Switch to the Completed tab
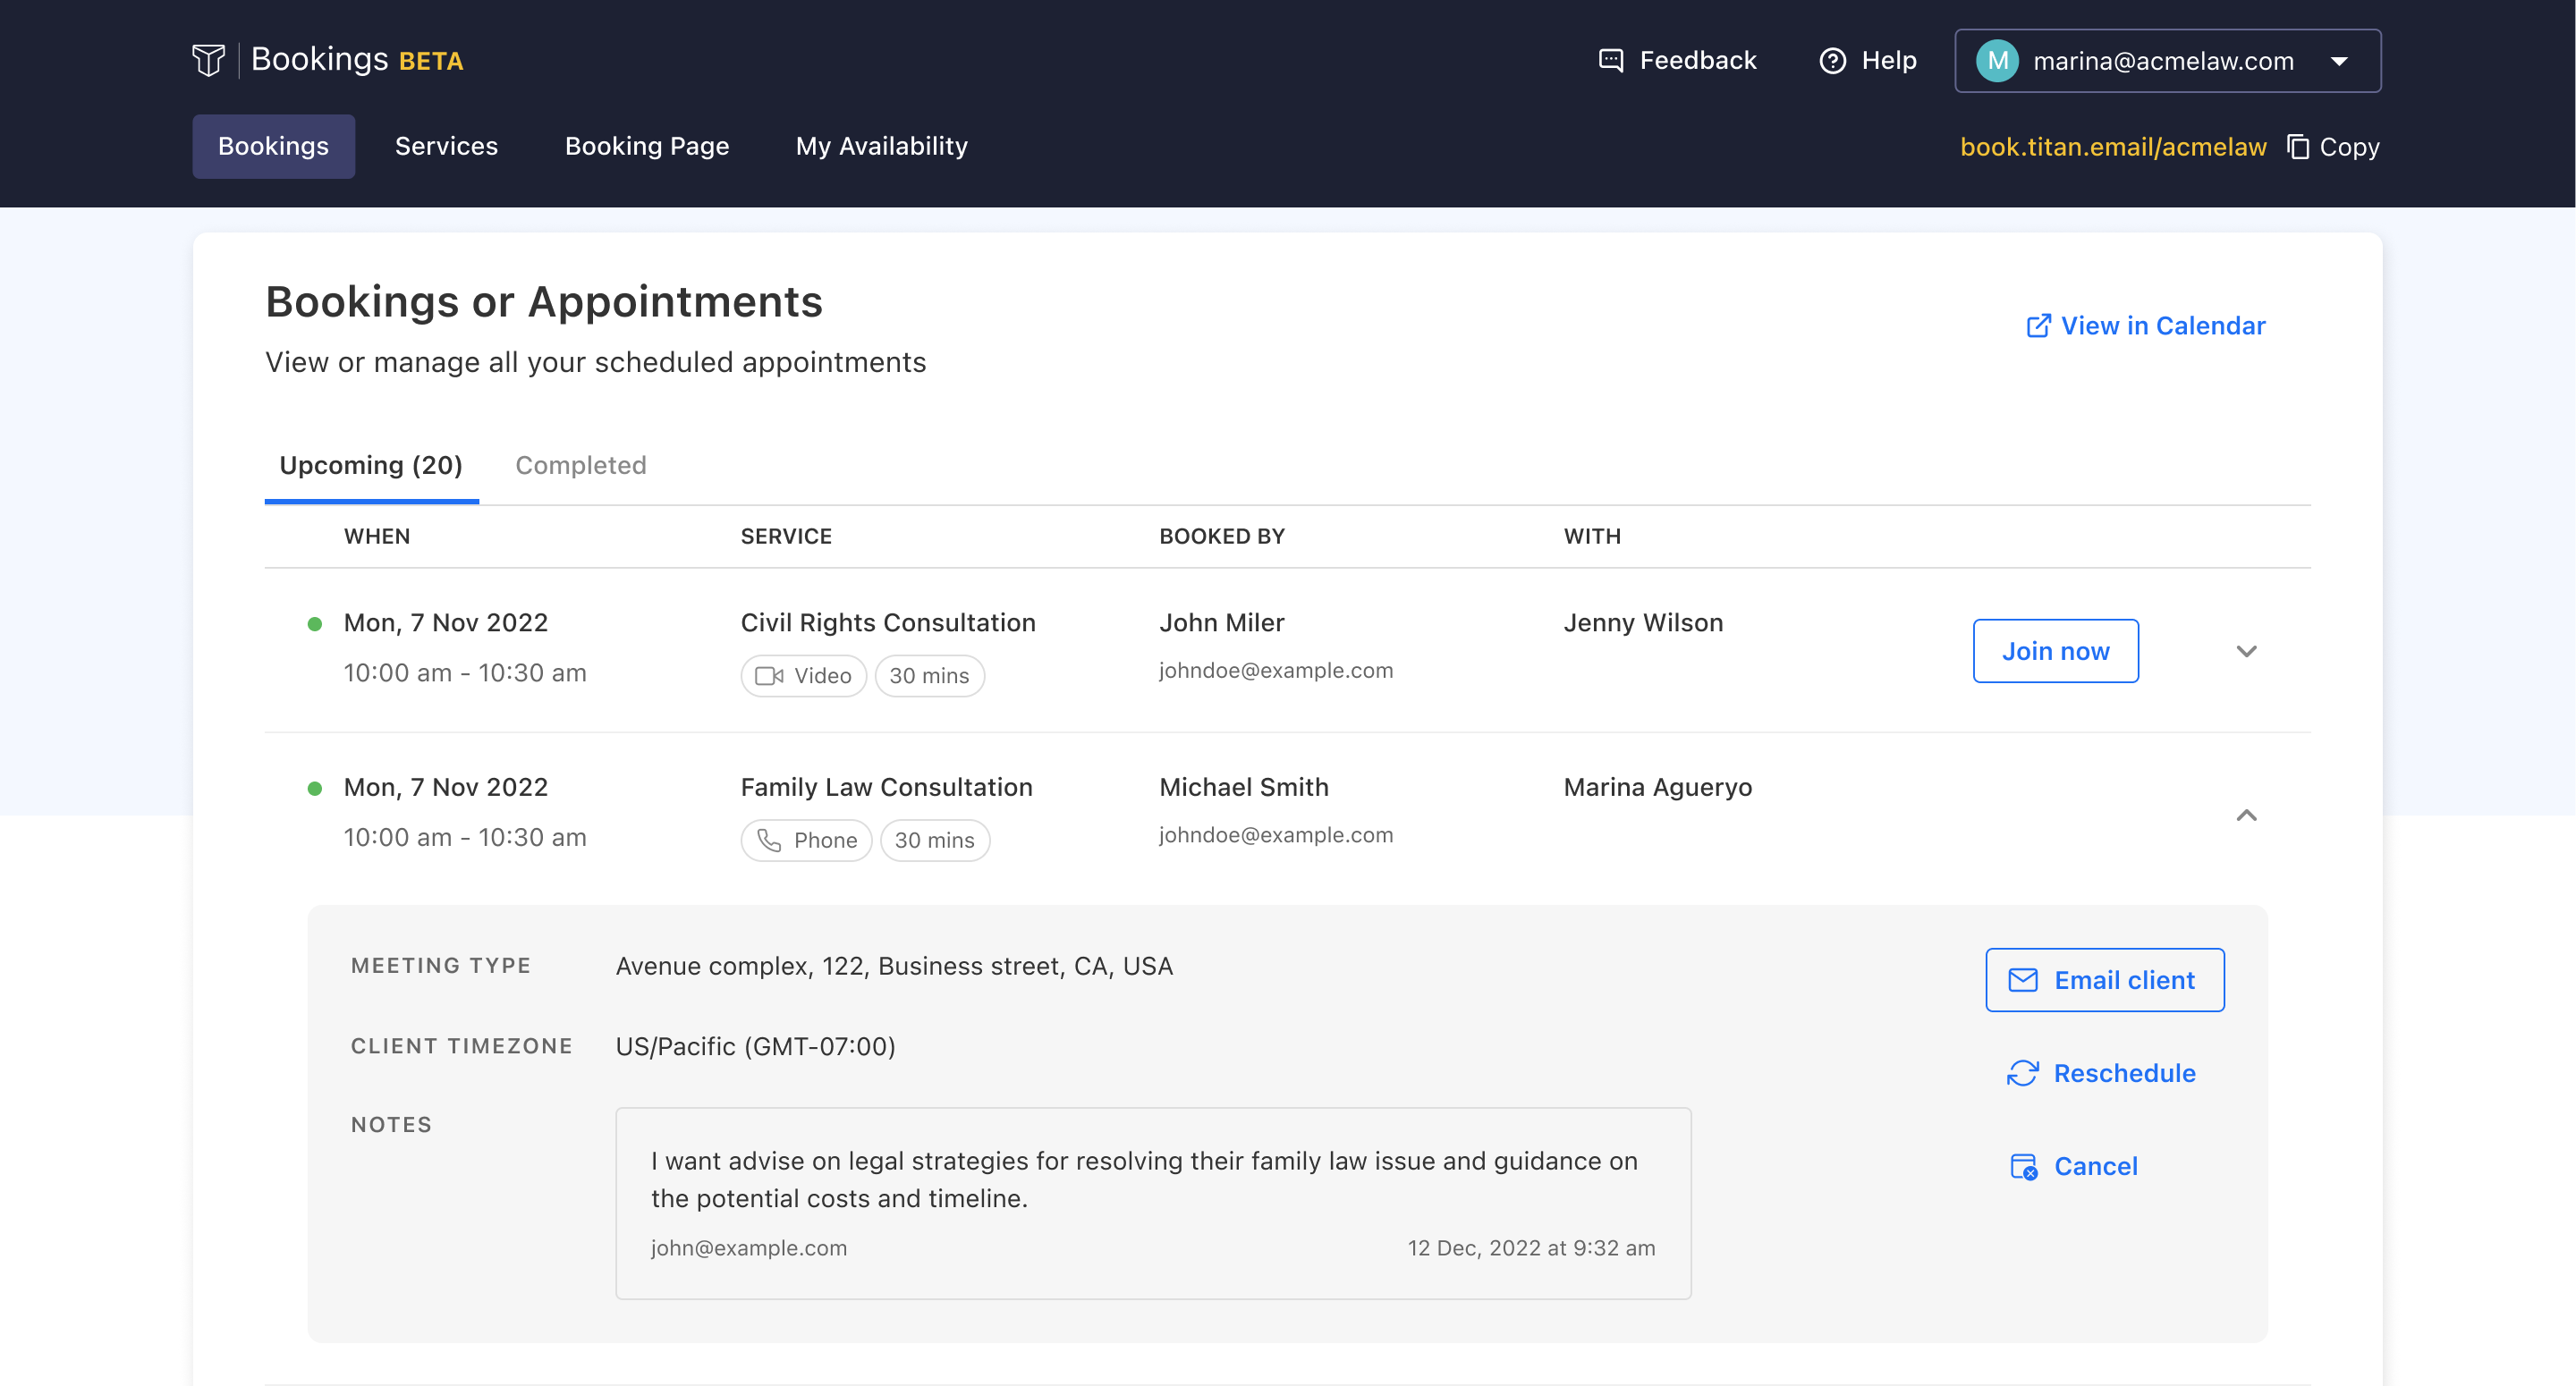 (580, 465)
